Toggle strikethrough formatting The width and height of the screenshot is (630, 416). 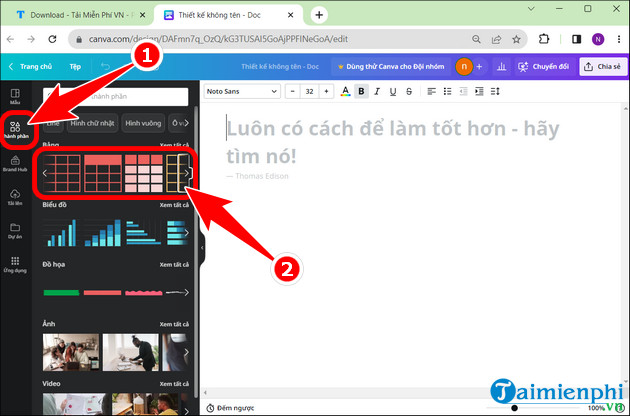tap(409, 92)
